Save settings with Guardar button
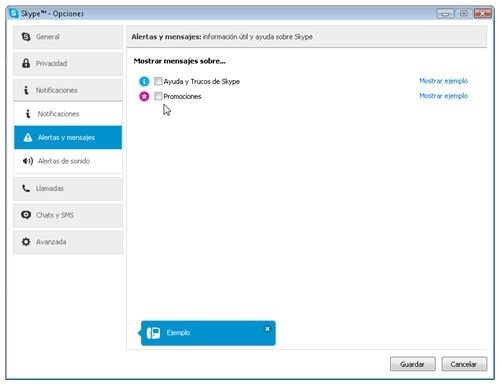The width and height of the screenshot is (500, 385). tap(413, 364)
